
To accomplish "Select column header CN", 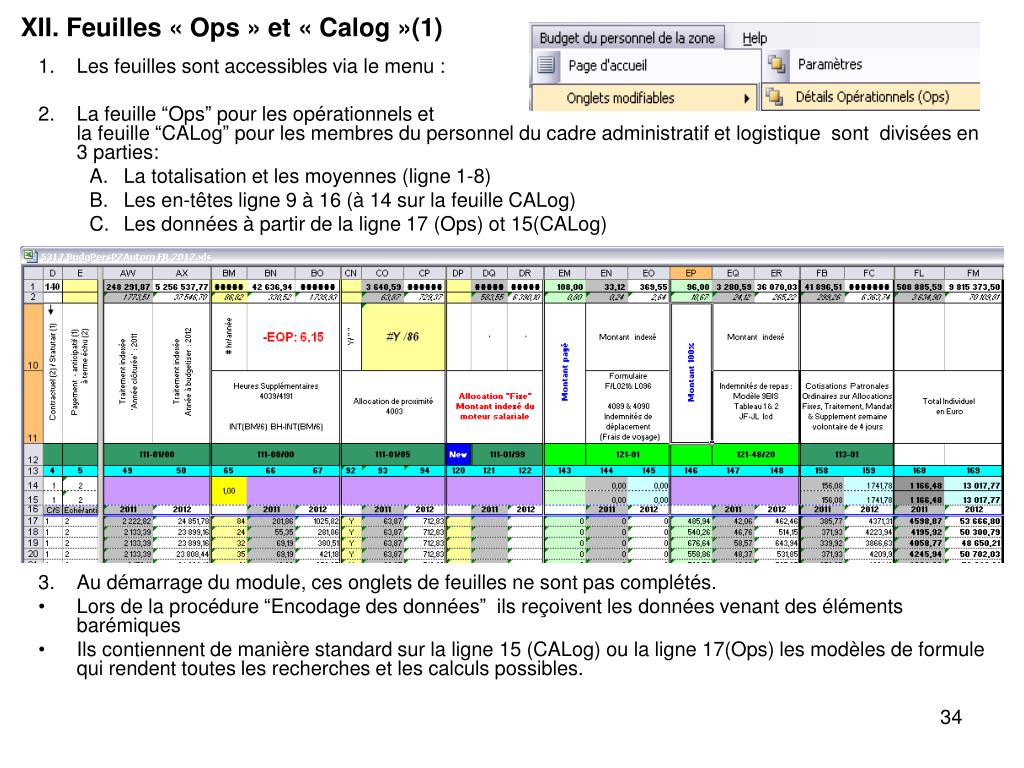I will tap(351, 273).
